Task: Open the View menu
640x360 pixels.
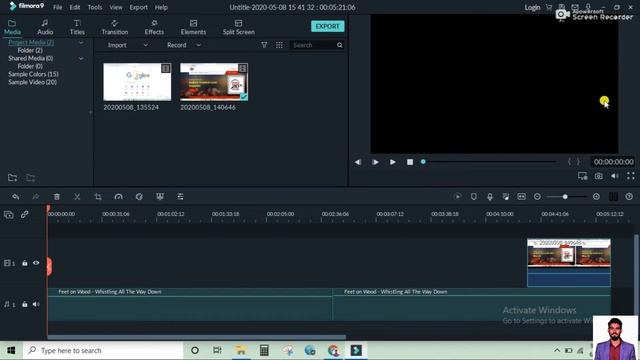Action: click(116, 7)
